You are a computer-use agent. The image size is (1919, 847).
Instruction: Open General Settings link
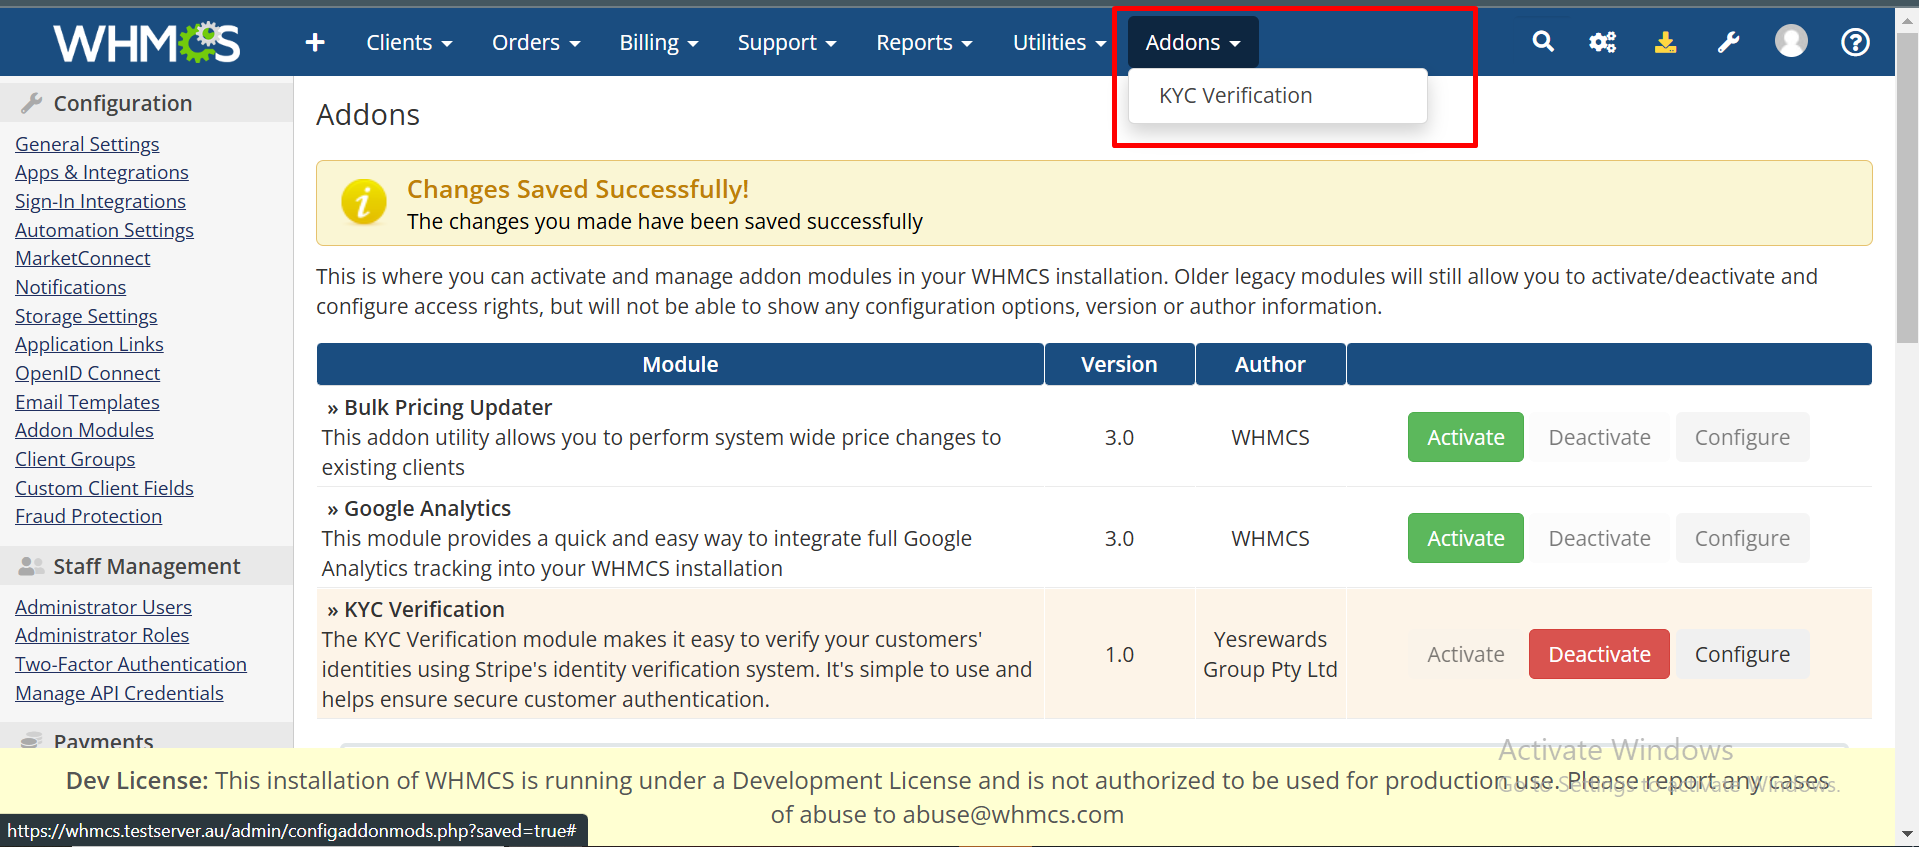[x=87, y=144]
